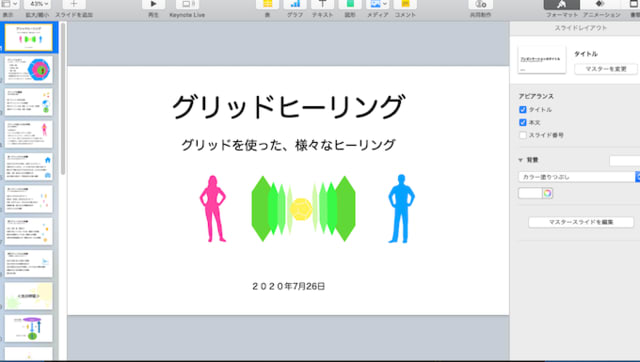Image resolution: width=640 pixels, height=362 pixels.
Task: Collapse the 背景 section triangle
Action: click(x=520, y=160)
